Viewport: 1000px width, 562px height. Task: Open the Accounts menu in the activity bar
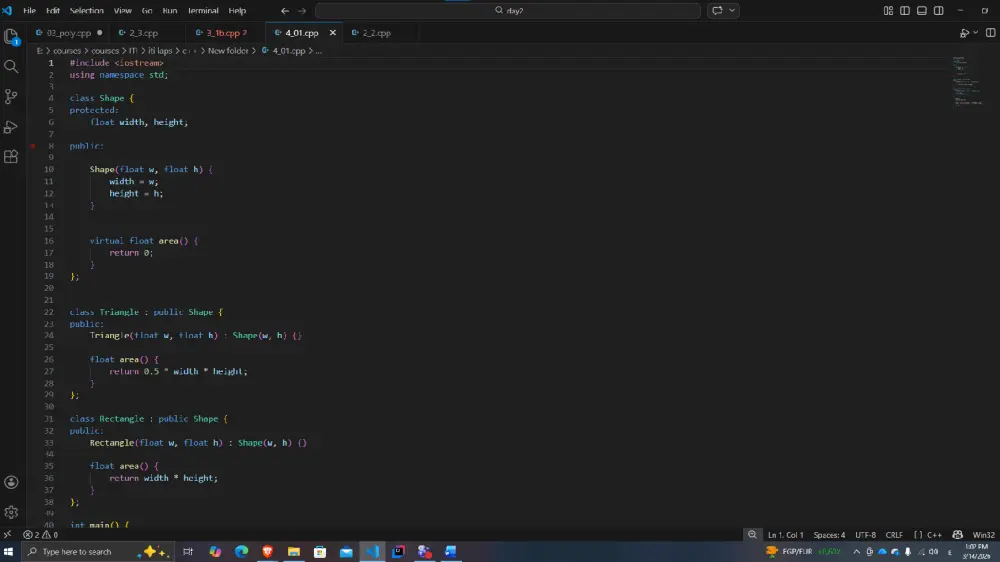pyautogui.click(x=11, y=482)
